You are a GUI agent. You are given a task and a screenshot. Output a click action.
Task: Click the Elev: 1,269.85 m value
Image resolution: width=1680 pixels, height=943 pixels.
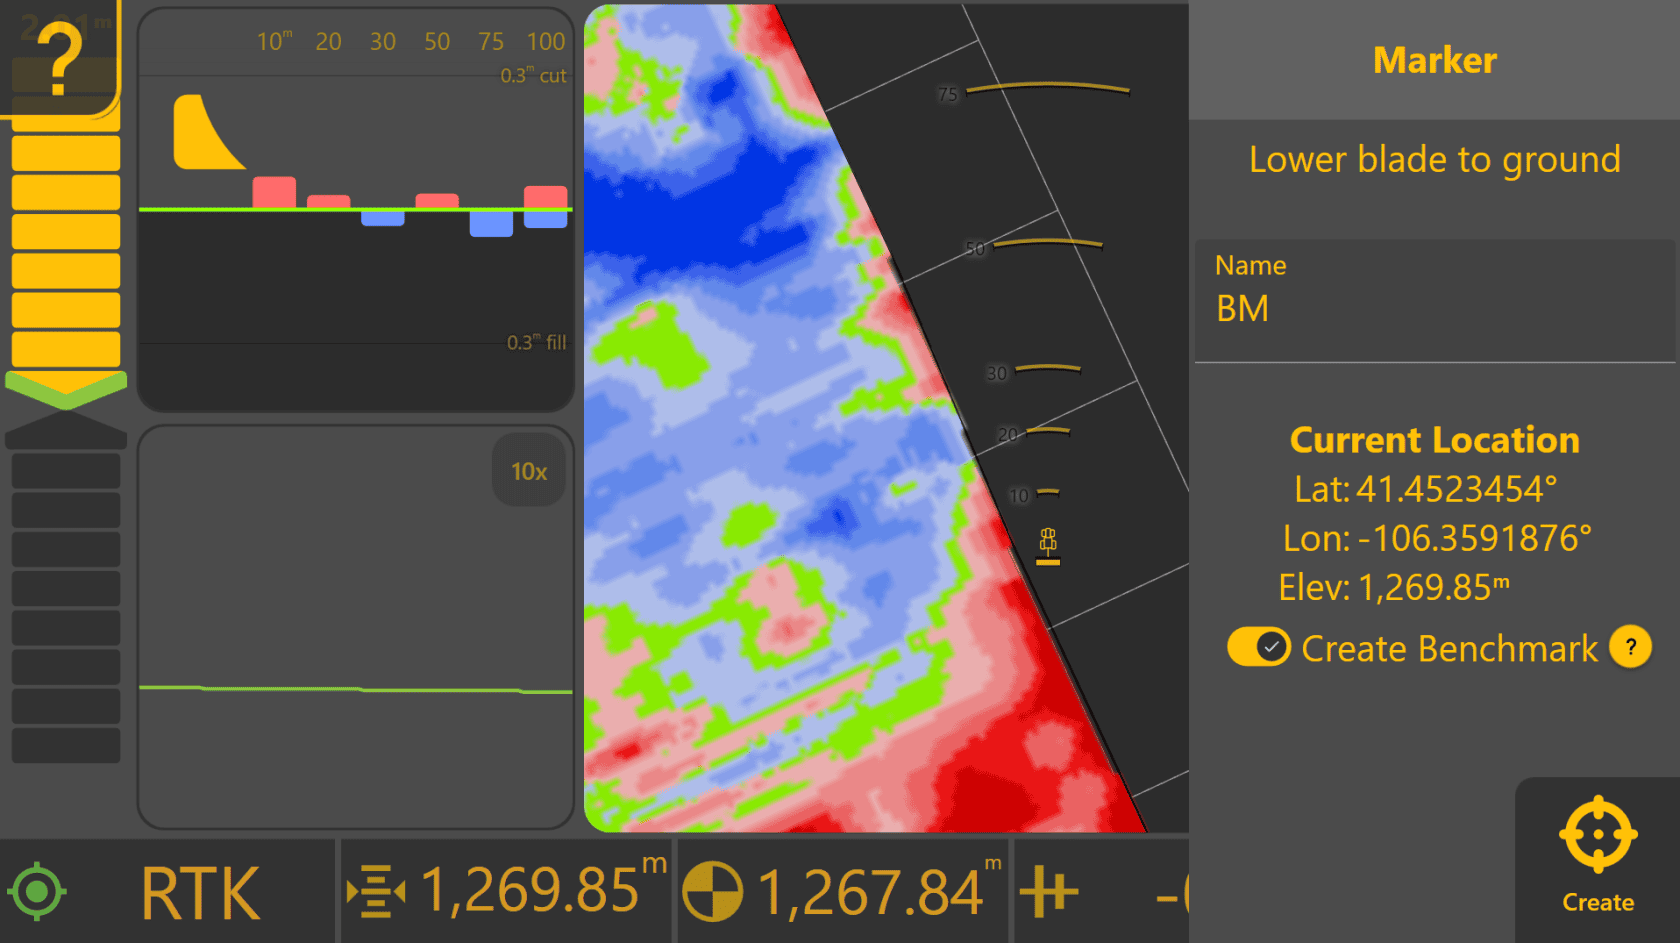tap(1394, 587)
